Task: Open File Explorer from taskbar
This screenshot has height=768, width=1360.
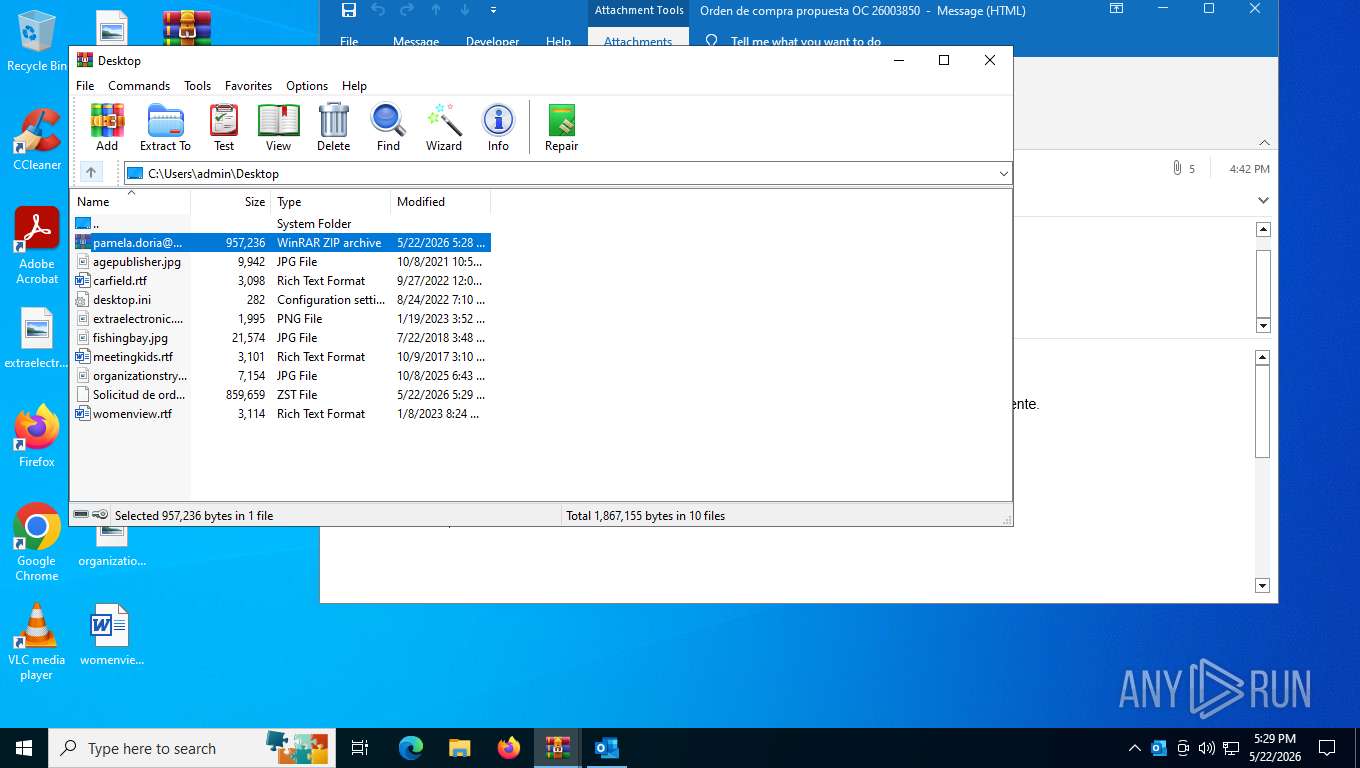Action: click(459, 748)
